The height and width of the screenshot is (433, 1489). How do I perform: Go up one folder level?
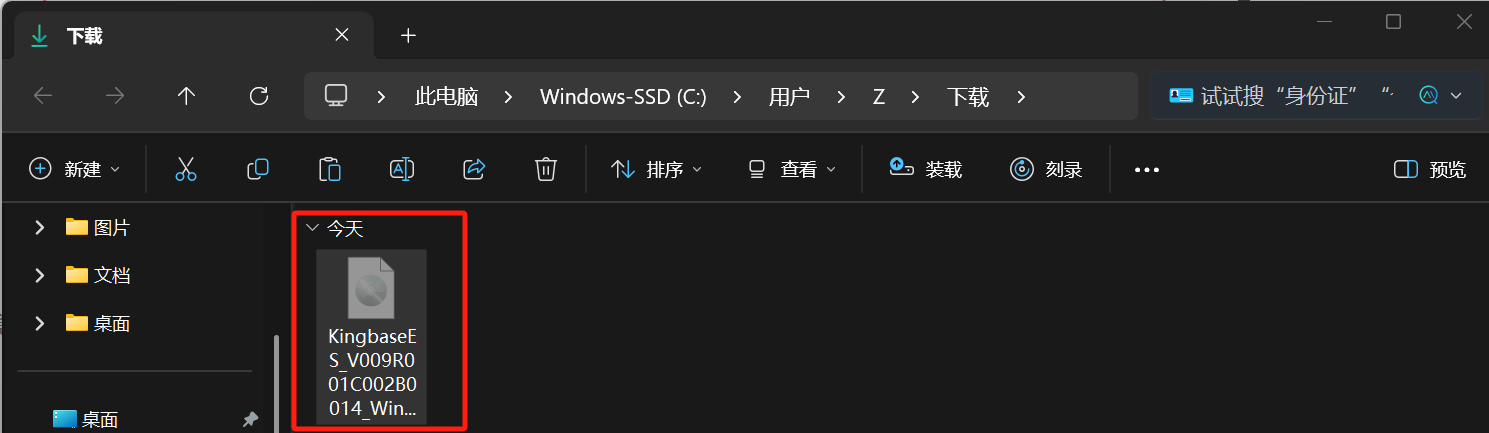coord(186,96)
